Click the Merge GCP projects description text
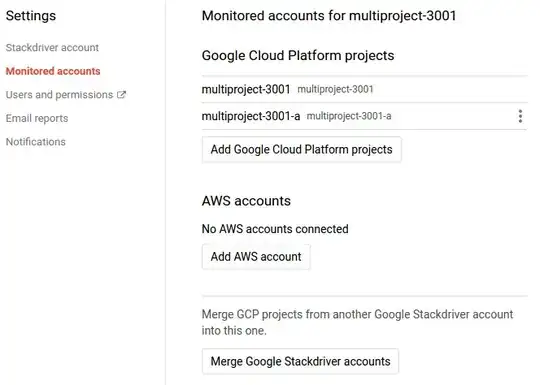This screenshot has height=385, width=540. 357,322
